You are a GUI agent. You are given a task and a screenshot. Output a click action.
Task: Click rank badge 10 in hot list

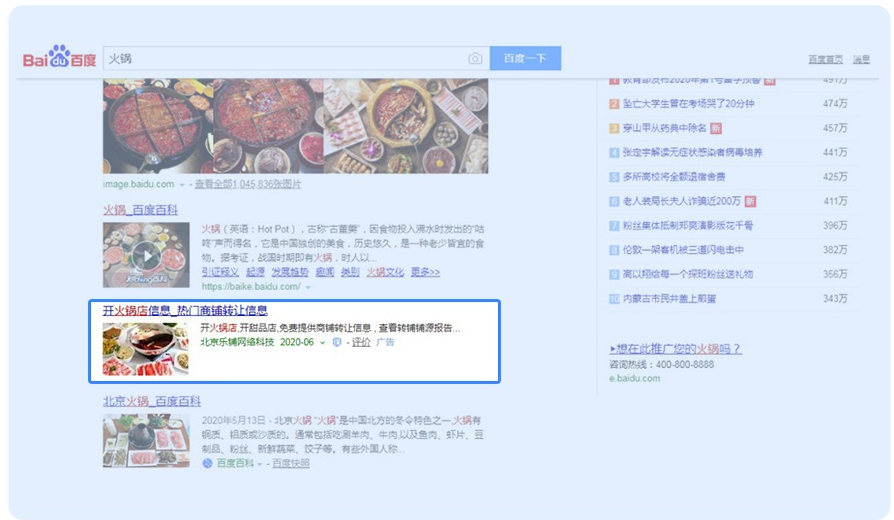614,299
